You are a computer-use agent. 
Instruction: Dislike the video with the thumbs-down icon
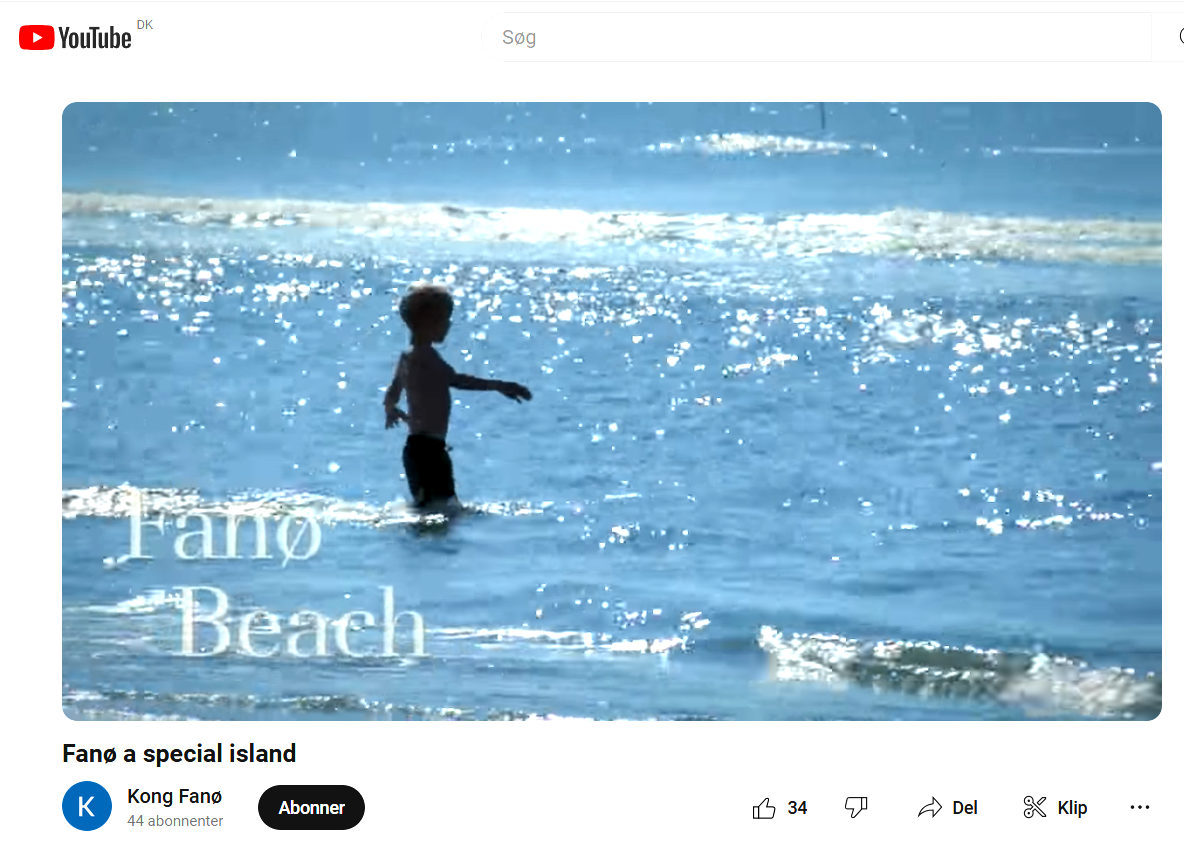[x=856, y=808]
